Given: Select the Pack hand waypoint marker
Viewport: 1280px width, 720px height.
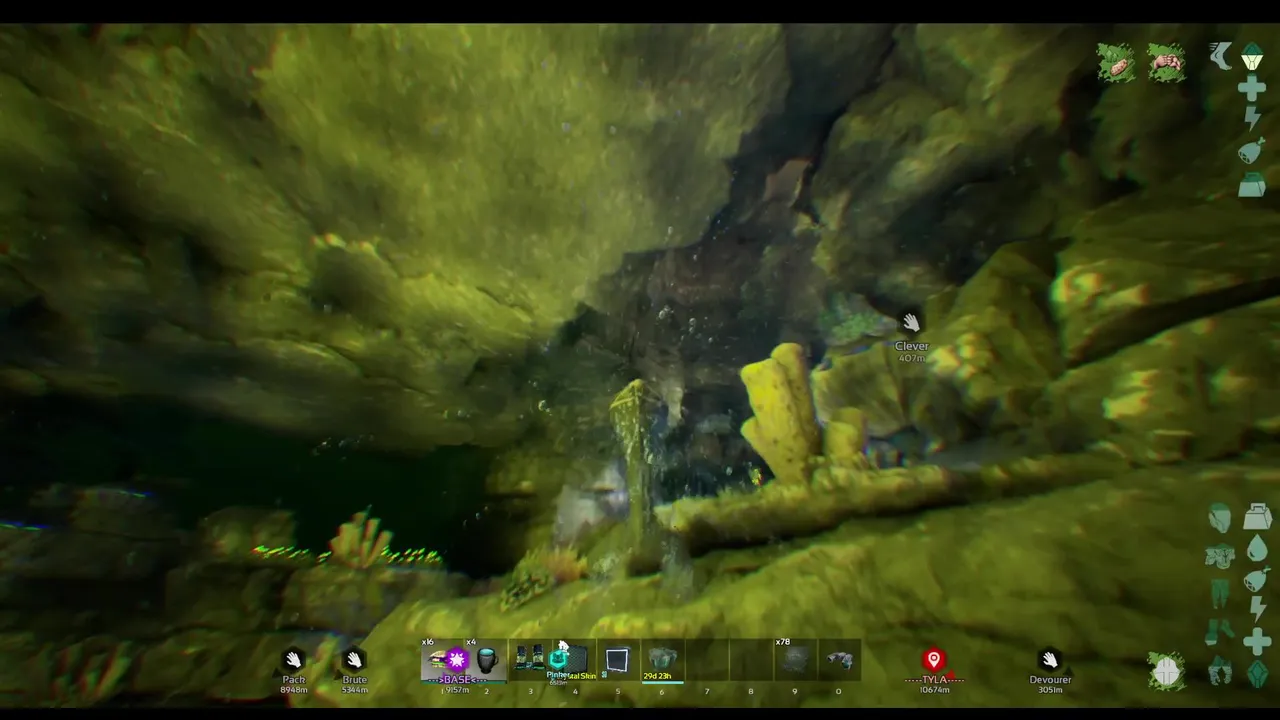Looking at the screenshot, I should pos(293,660).
